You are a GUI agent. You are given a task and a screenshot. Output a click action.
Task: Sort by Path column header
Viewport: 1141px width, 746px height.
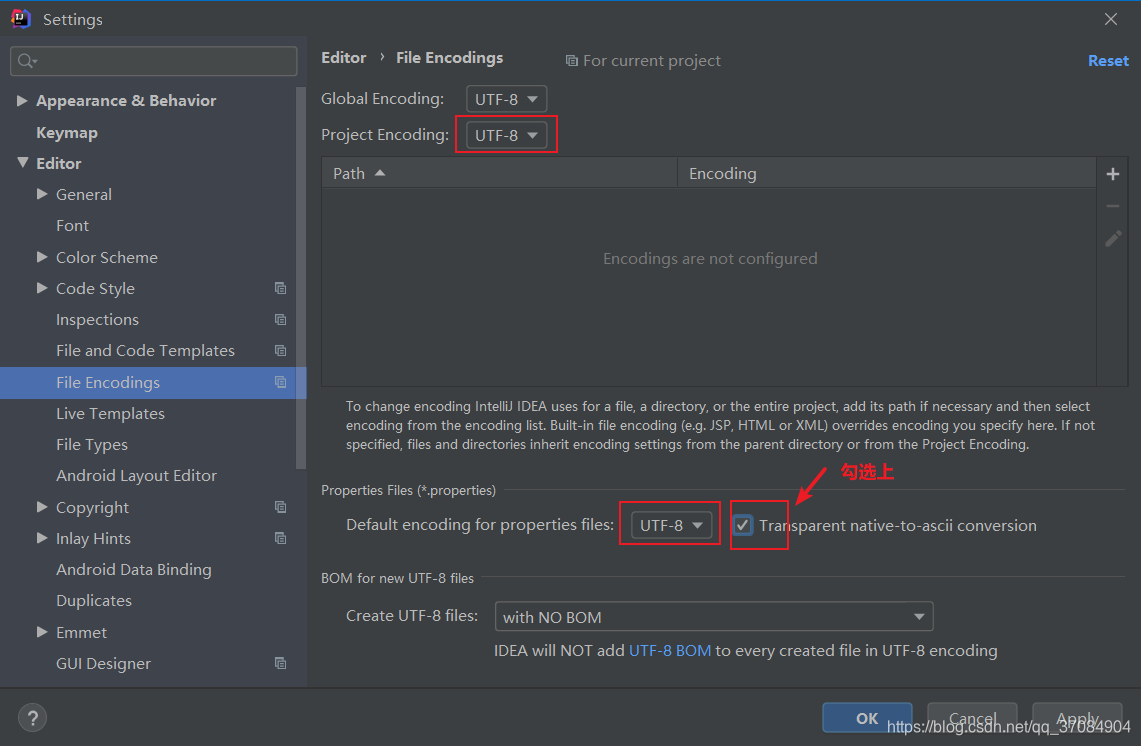499,173
